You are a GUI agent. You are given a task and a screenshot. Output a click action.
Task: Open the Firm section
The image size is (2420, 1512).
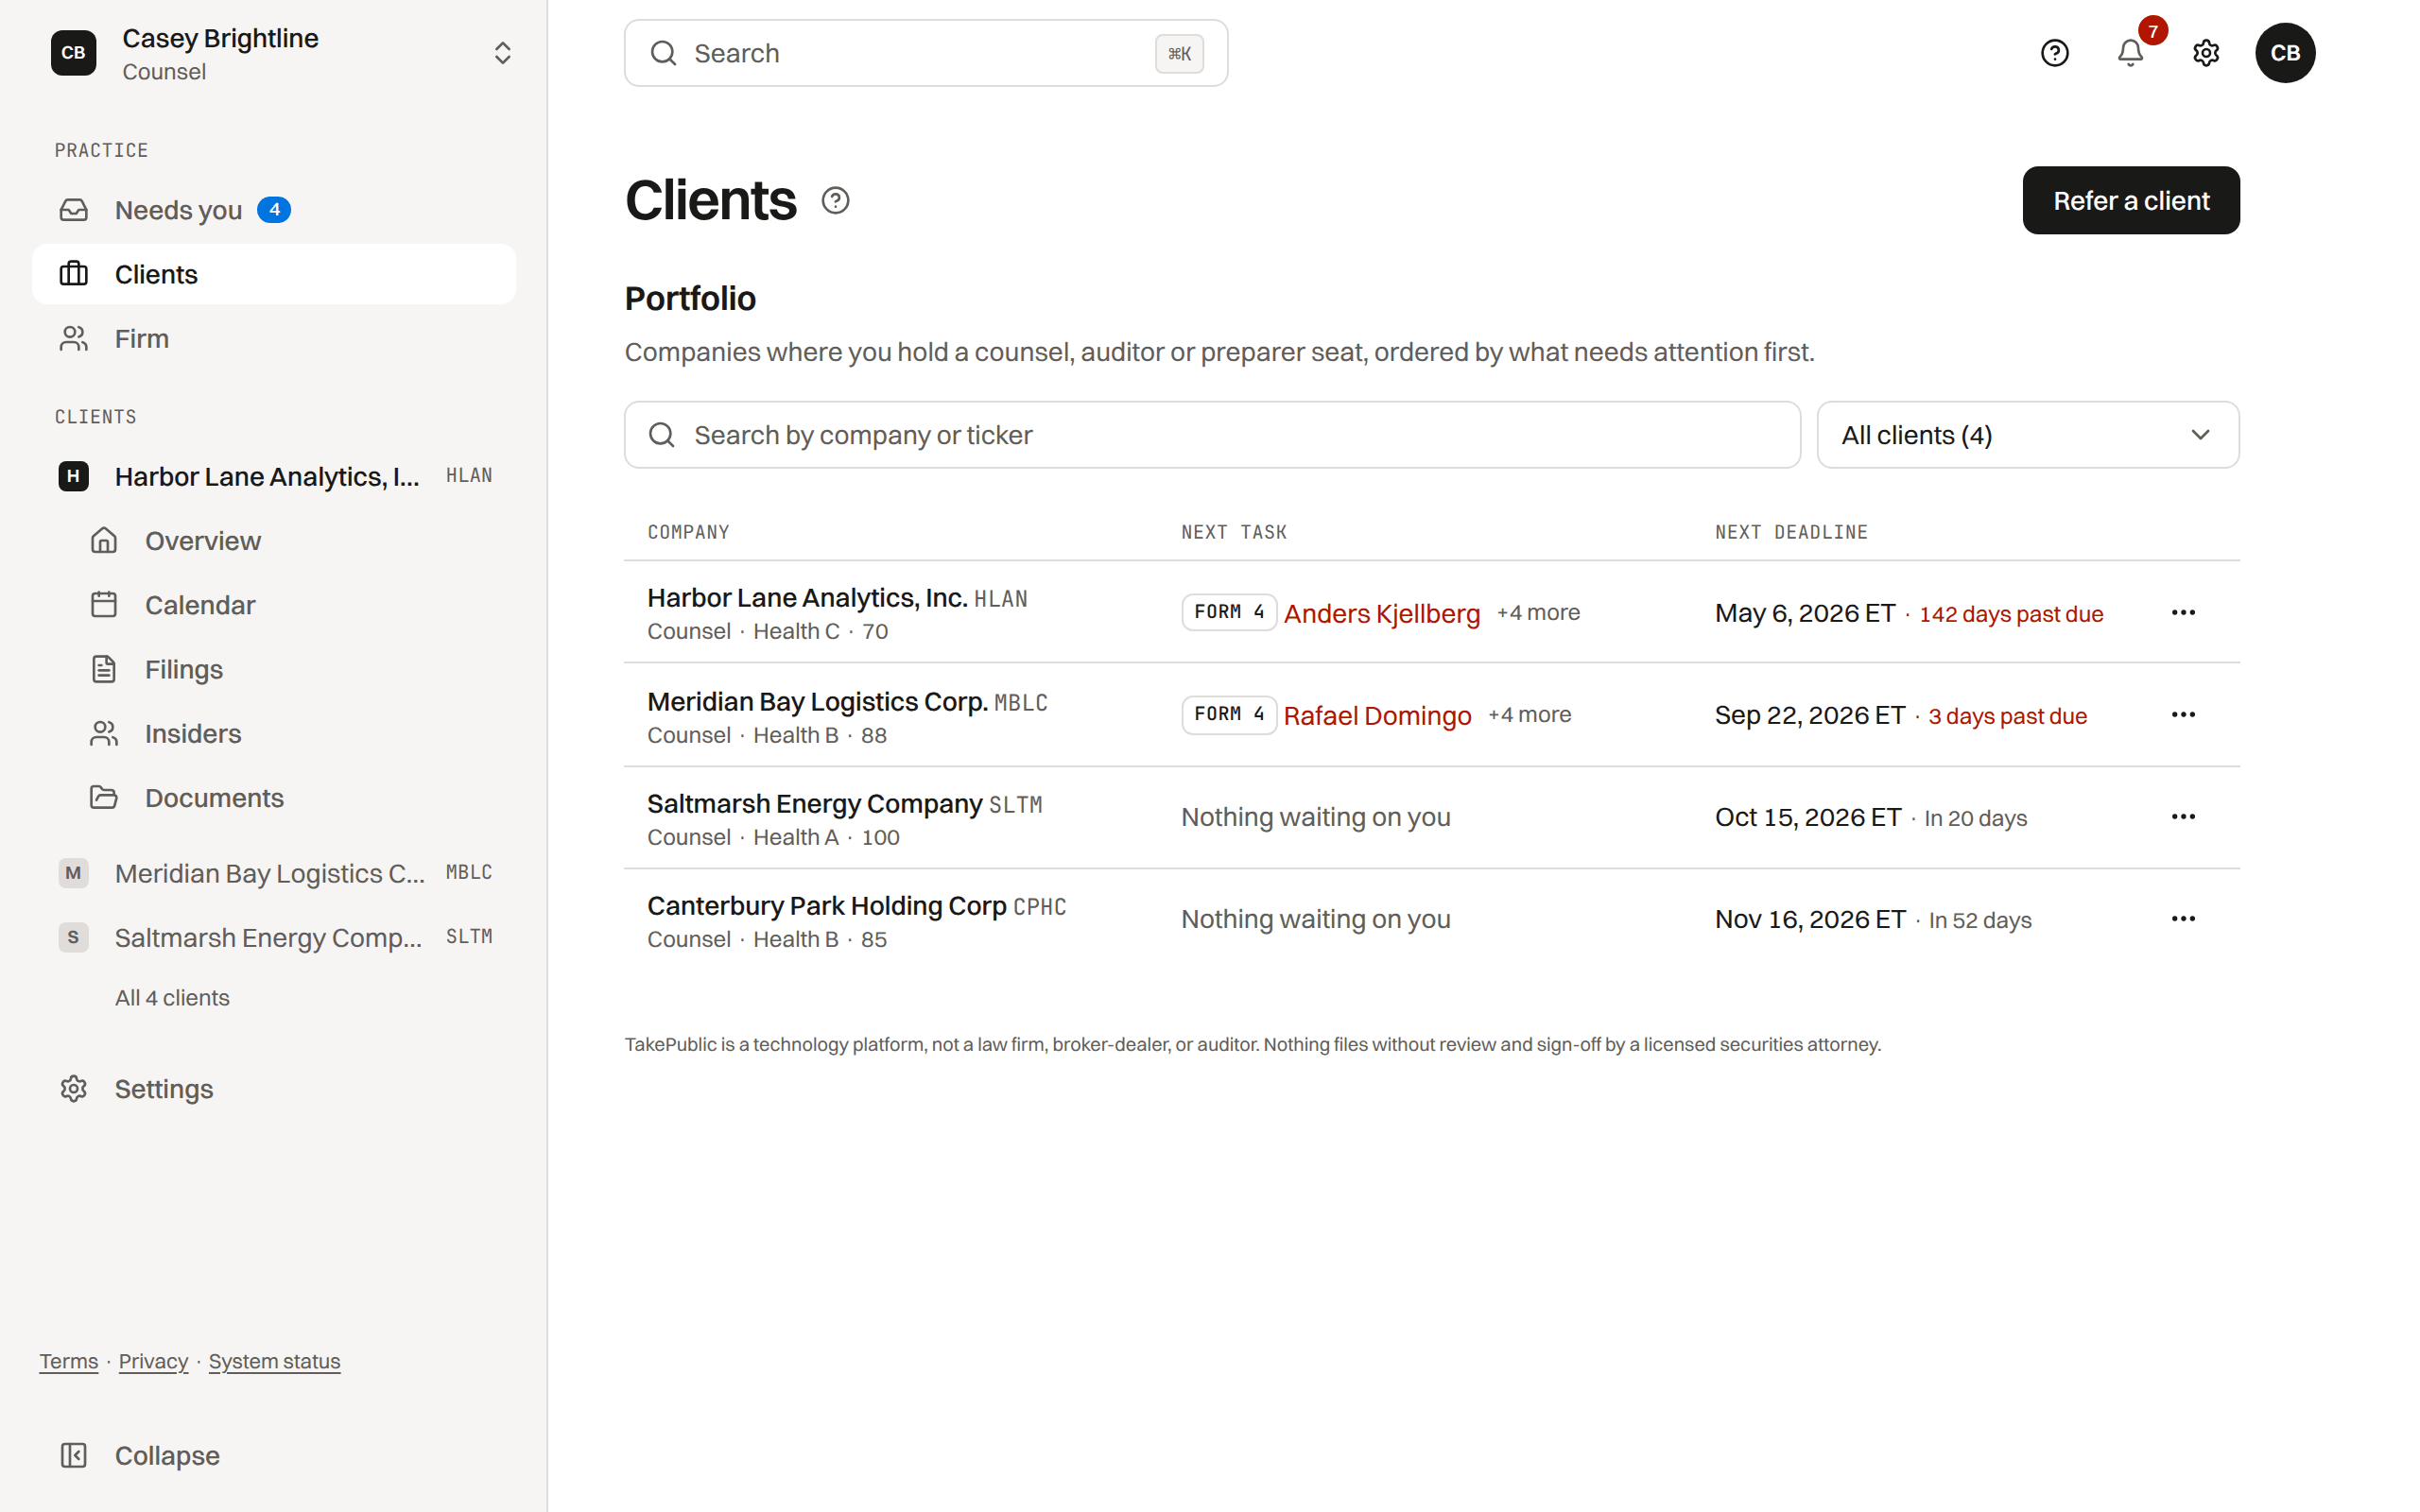274,339
